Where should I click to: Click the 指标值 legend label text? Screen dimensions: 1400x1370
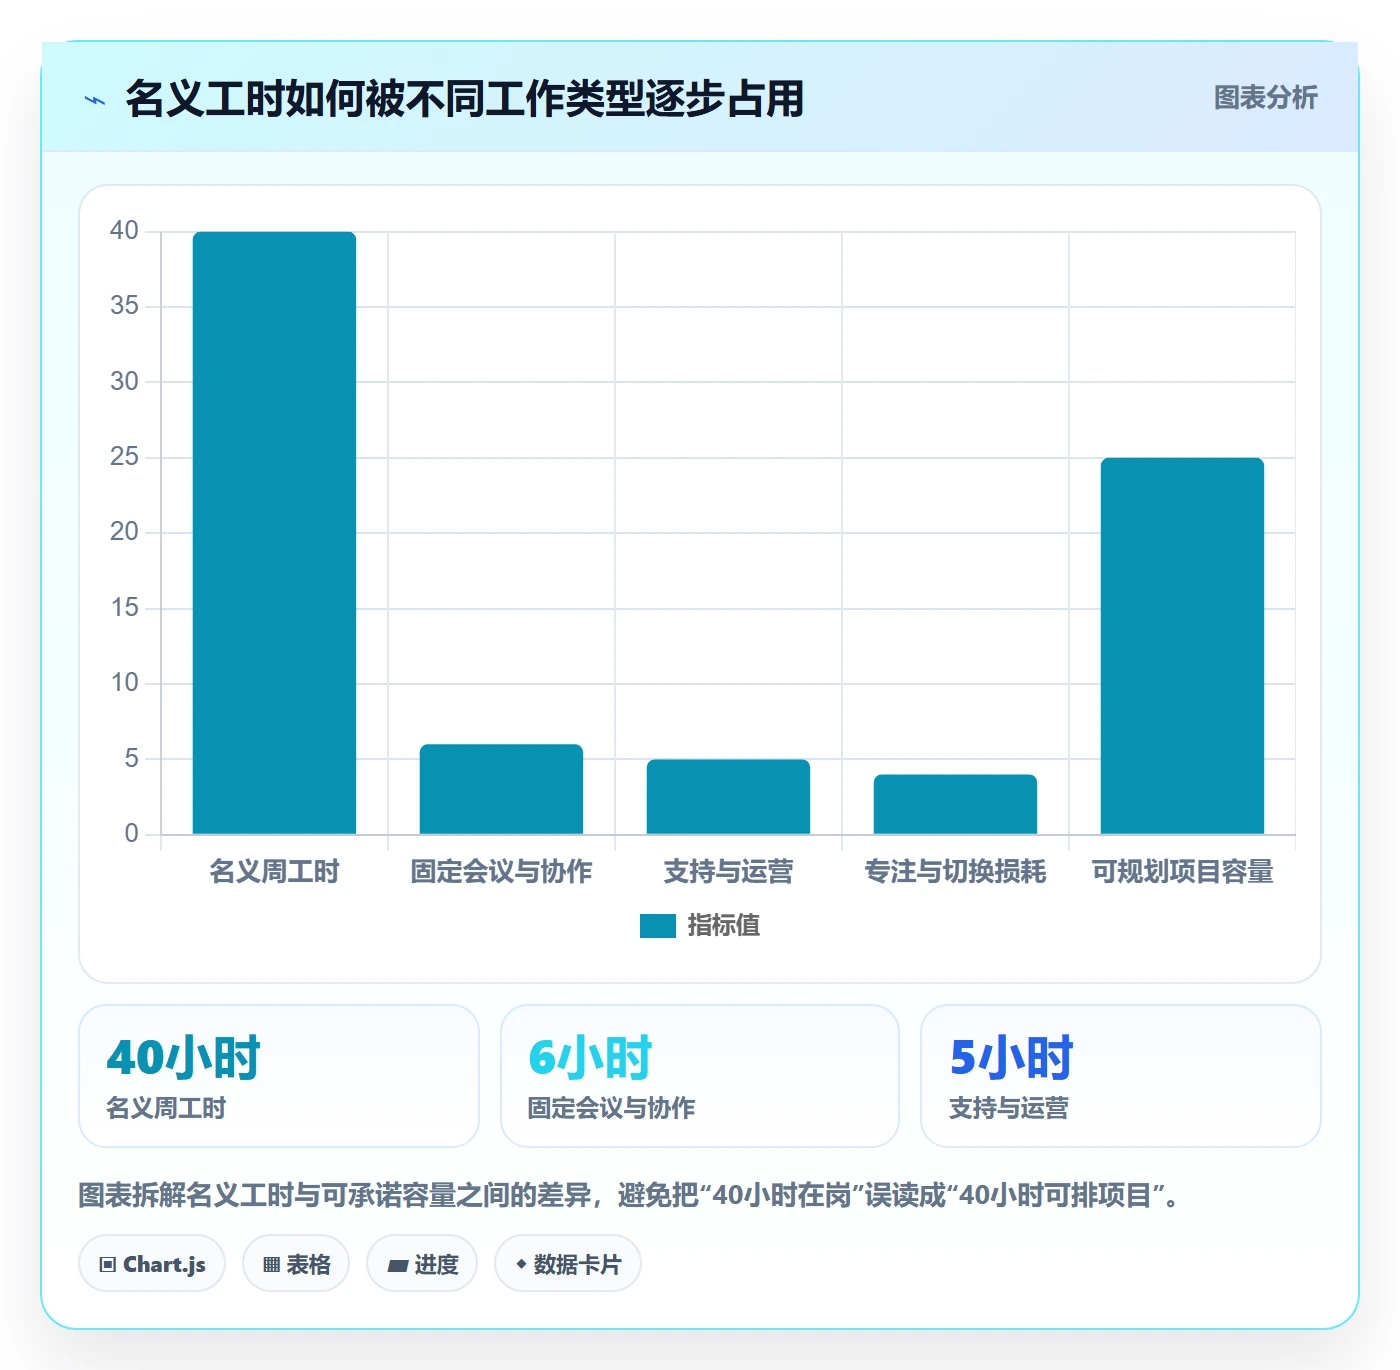click(724, 926)
